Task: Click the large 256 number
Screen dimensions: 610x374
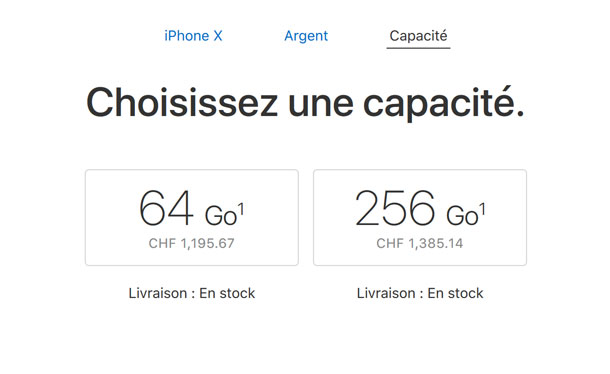Action: coord(395,208)
